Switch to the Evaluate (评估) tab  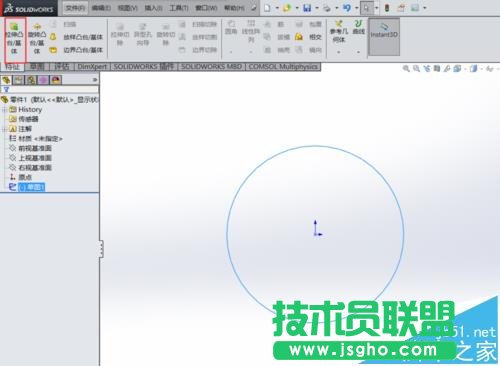click(62, 67)
